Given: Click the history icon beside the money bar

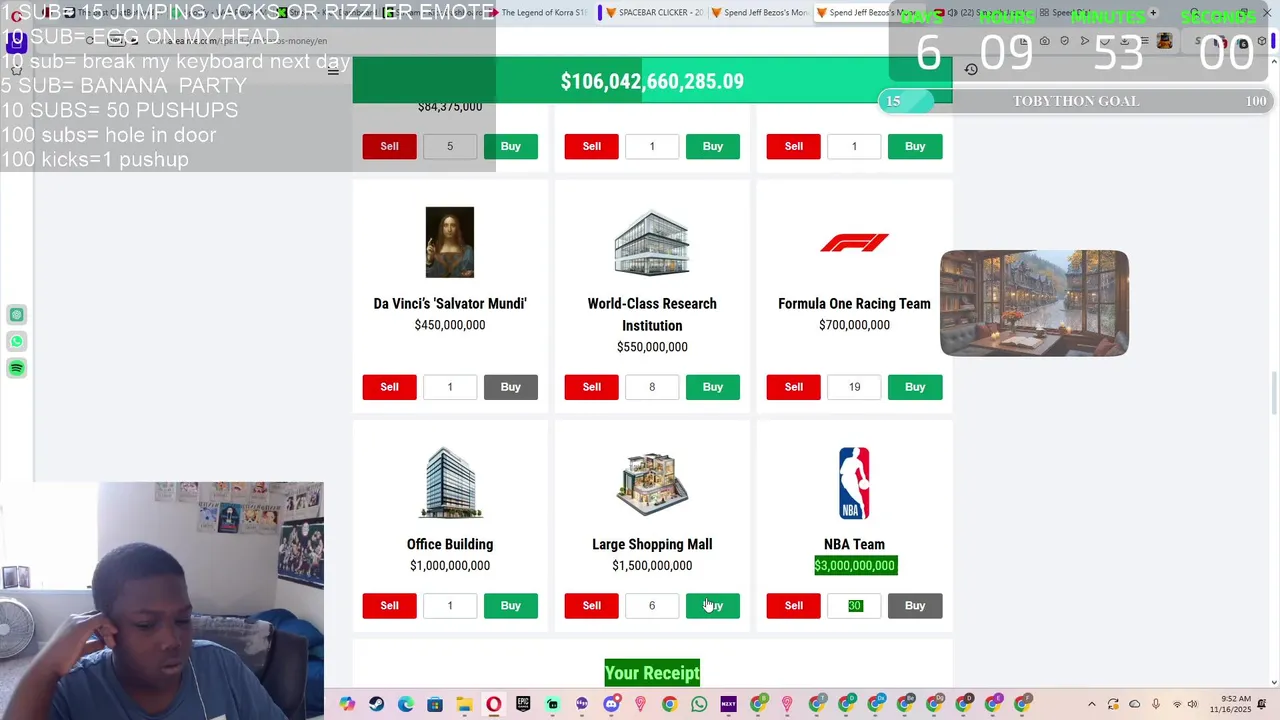Looking at the screenshot, I should 971,69.
